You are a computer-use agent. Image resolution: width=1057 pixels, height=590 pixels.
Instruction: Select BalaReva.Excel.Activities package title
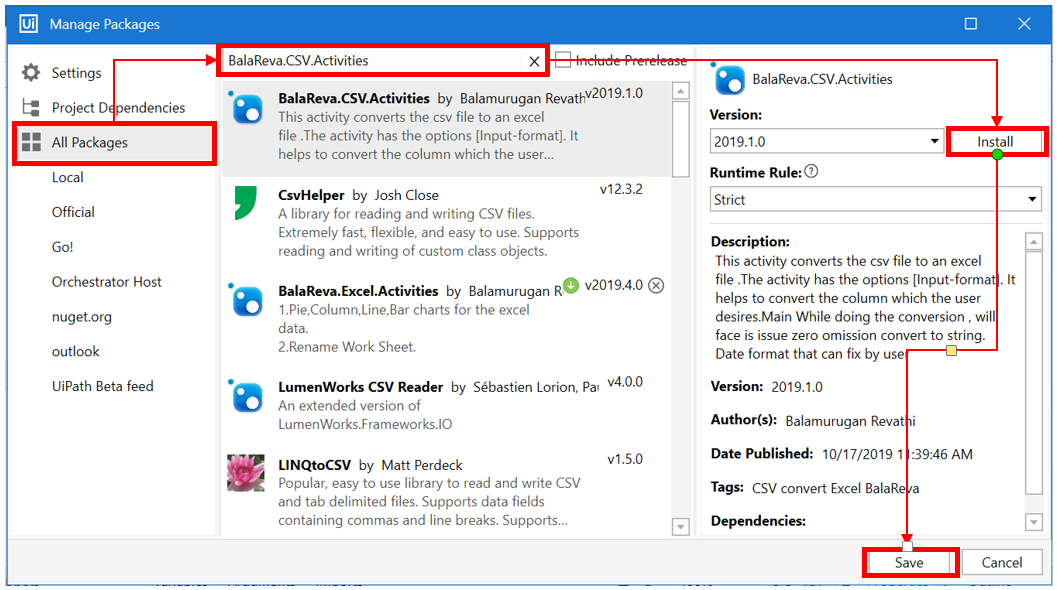pyautogui.click(x=358, y=291)
